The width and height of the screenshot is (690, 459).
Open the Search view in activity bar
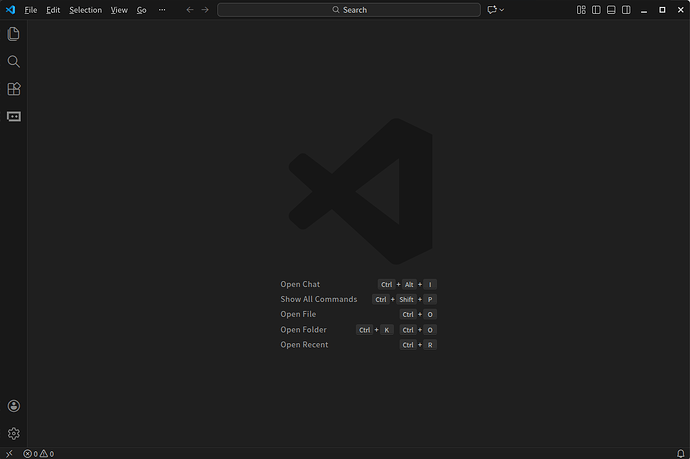14,62
